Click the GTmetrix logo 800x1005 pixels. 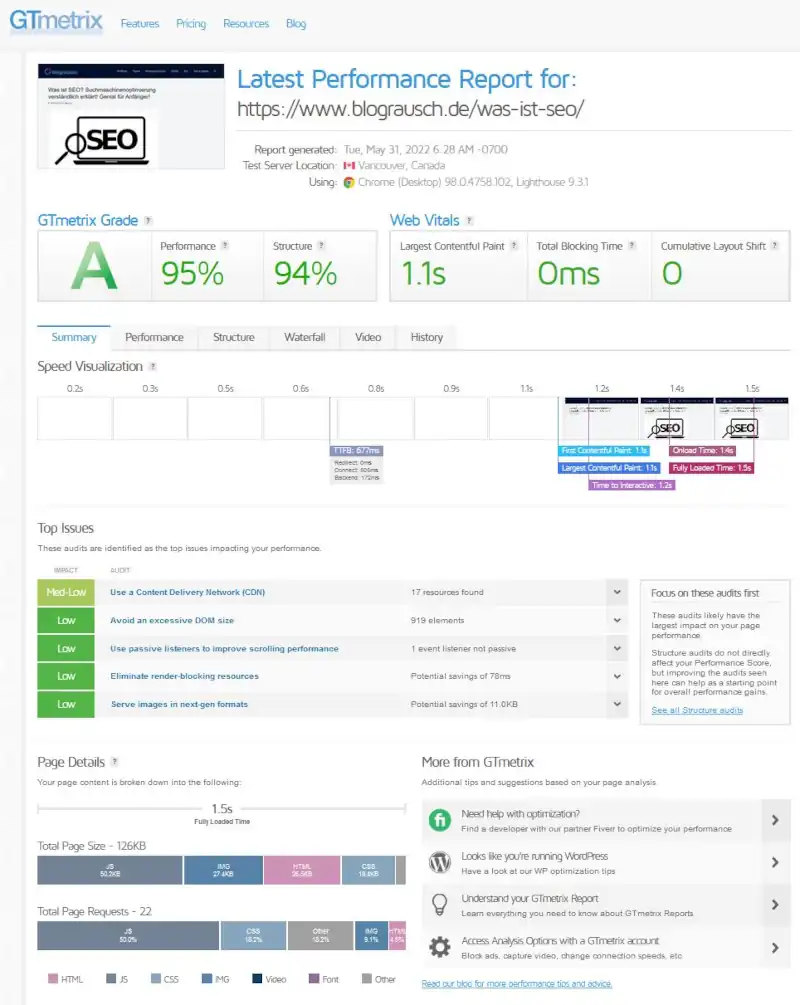tap(56, 21)
